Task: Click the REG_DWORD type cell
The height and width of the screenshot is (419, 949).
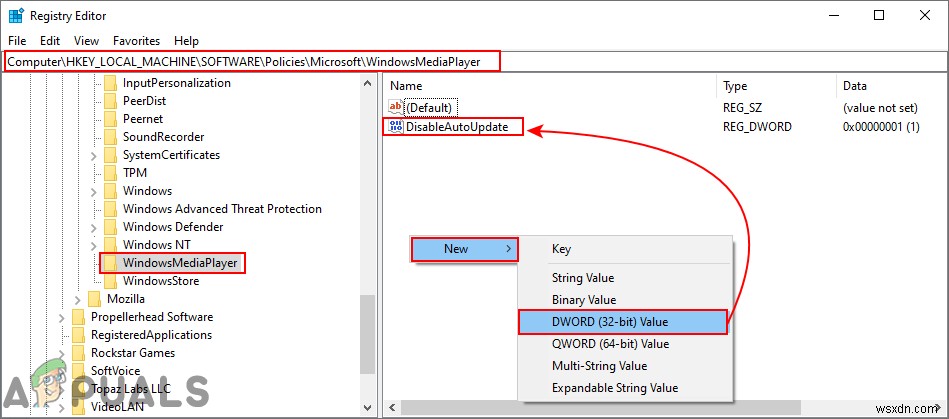Action: (x=757, y=127)
